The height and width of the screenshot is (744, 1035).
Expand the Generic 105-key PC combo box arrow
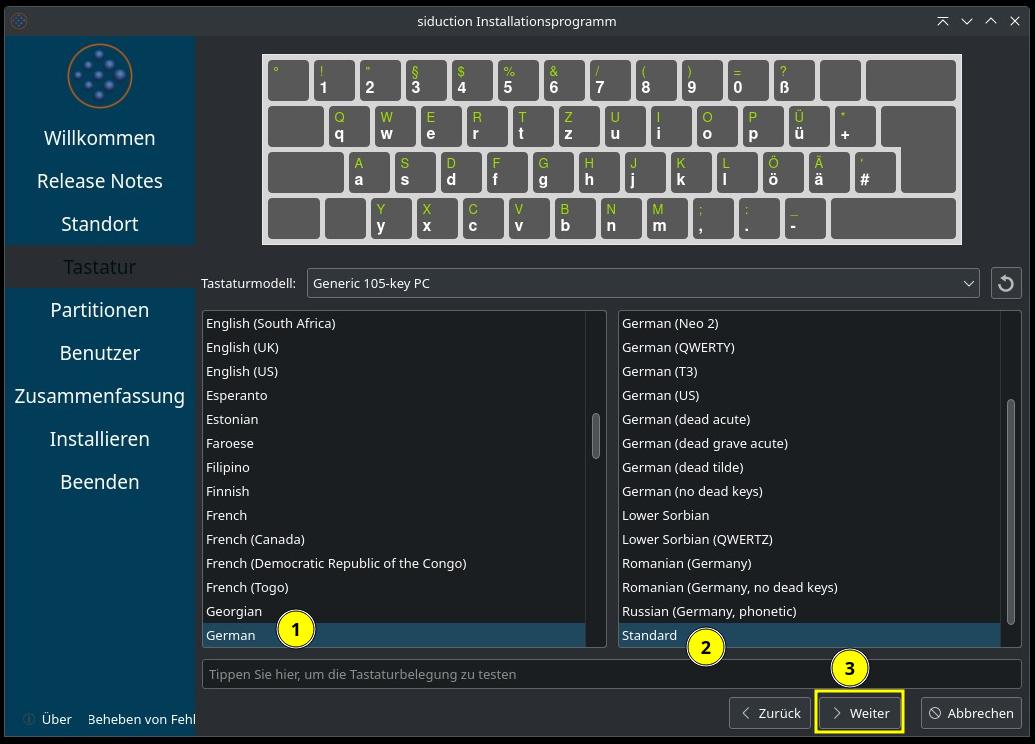[x=968, y=283]
